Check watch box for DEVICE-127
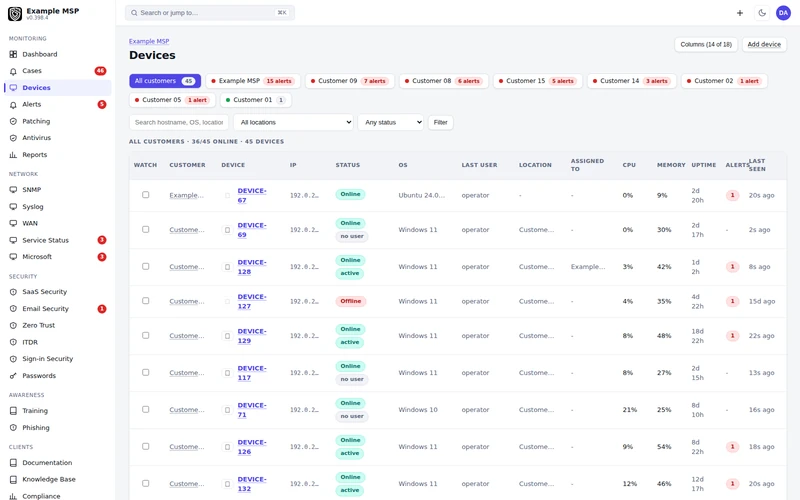This screenshot has height=500, width=800. 145,301
